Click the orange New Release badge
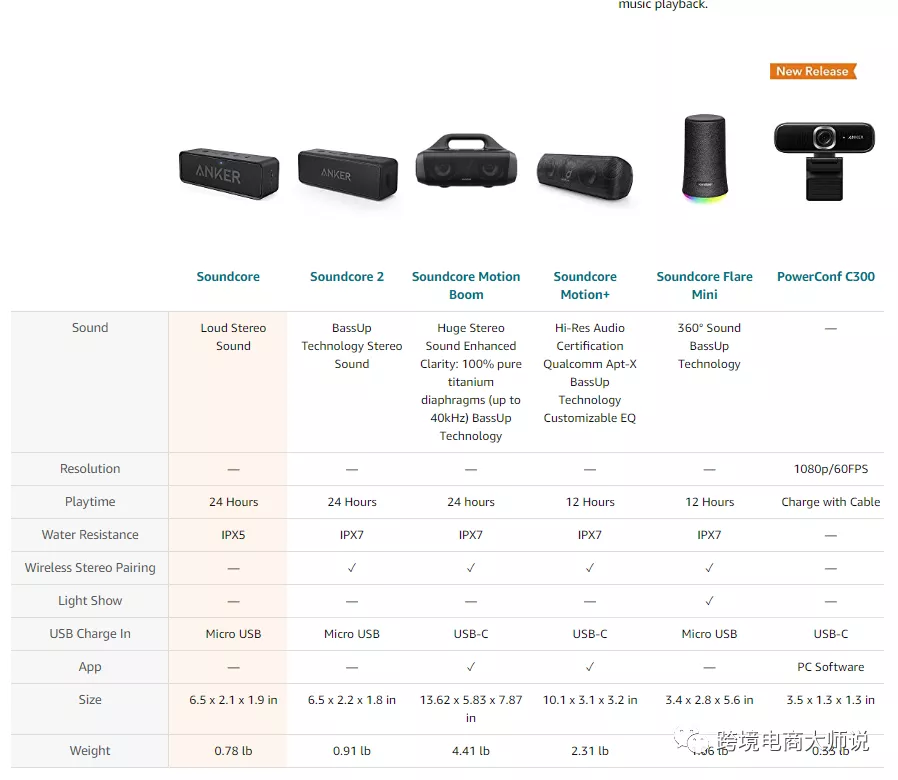This screenshot has height=780, width=898. [813, 71]
